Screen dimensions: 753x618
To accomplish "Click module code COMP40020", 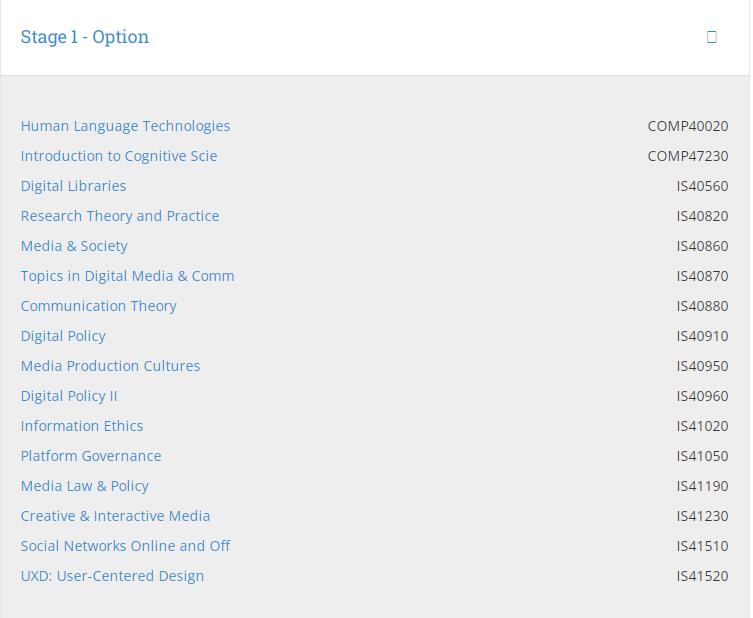I will click(688, 126).
